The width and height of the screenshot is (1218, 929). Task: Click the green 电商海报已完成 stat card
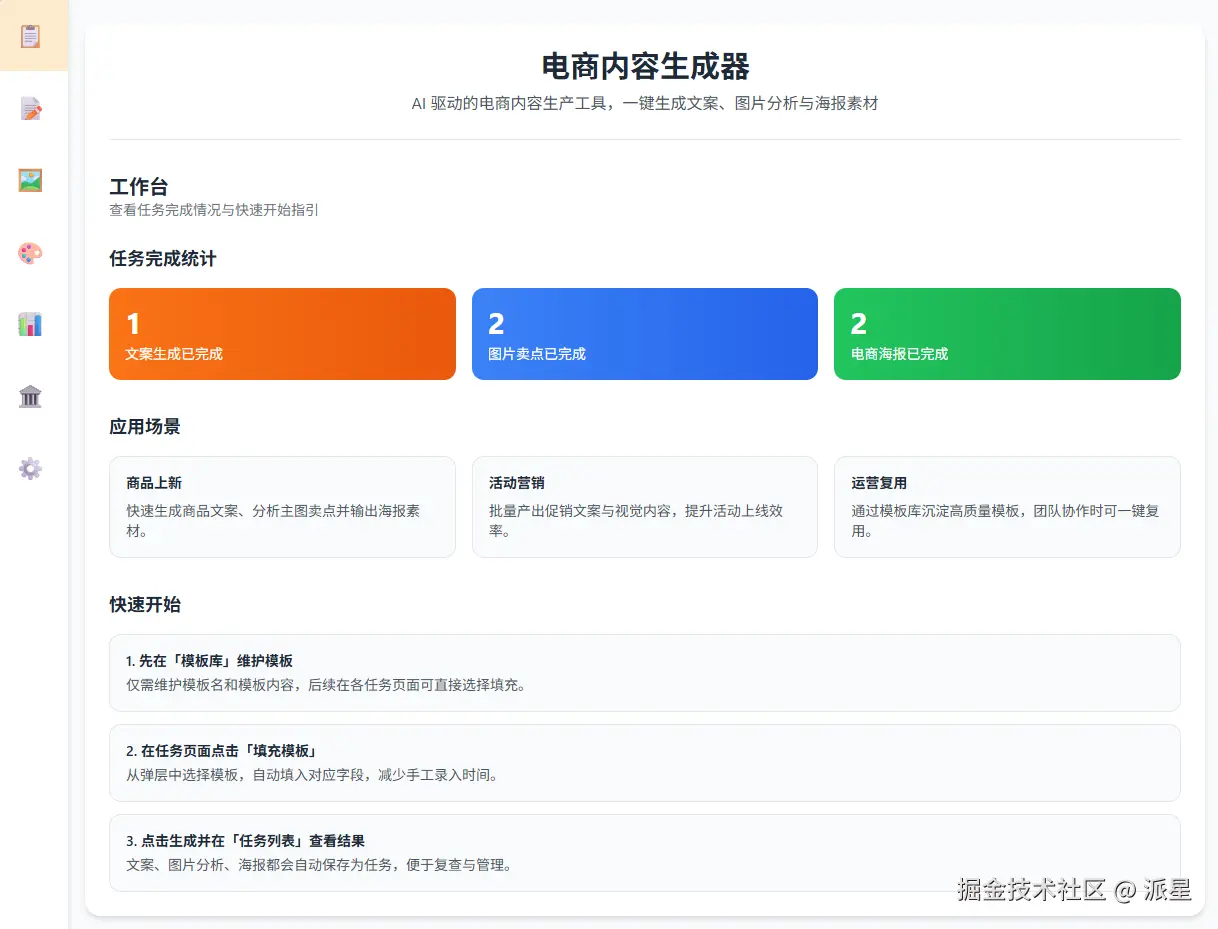(1007, 334)
